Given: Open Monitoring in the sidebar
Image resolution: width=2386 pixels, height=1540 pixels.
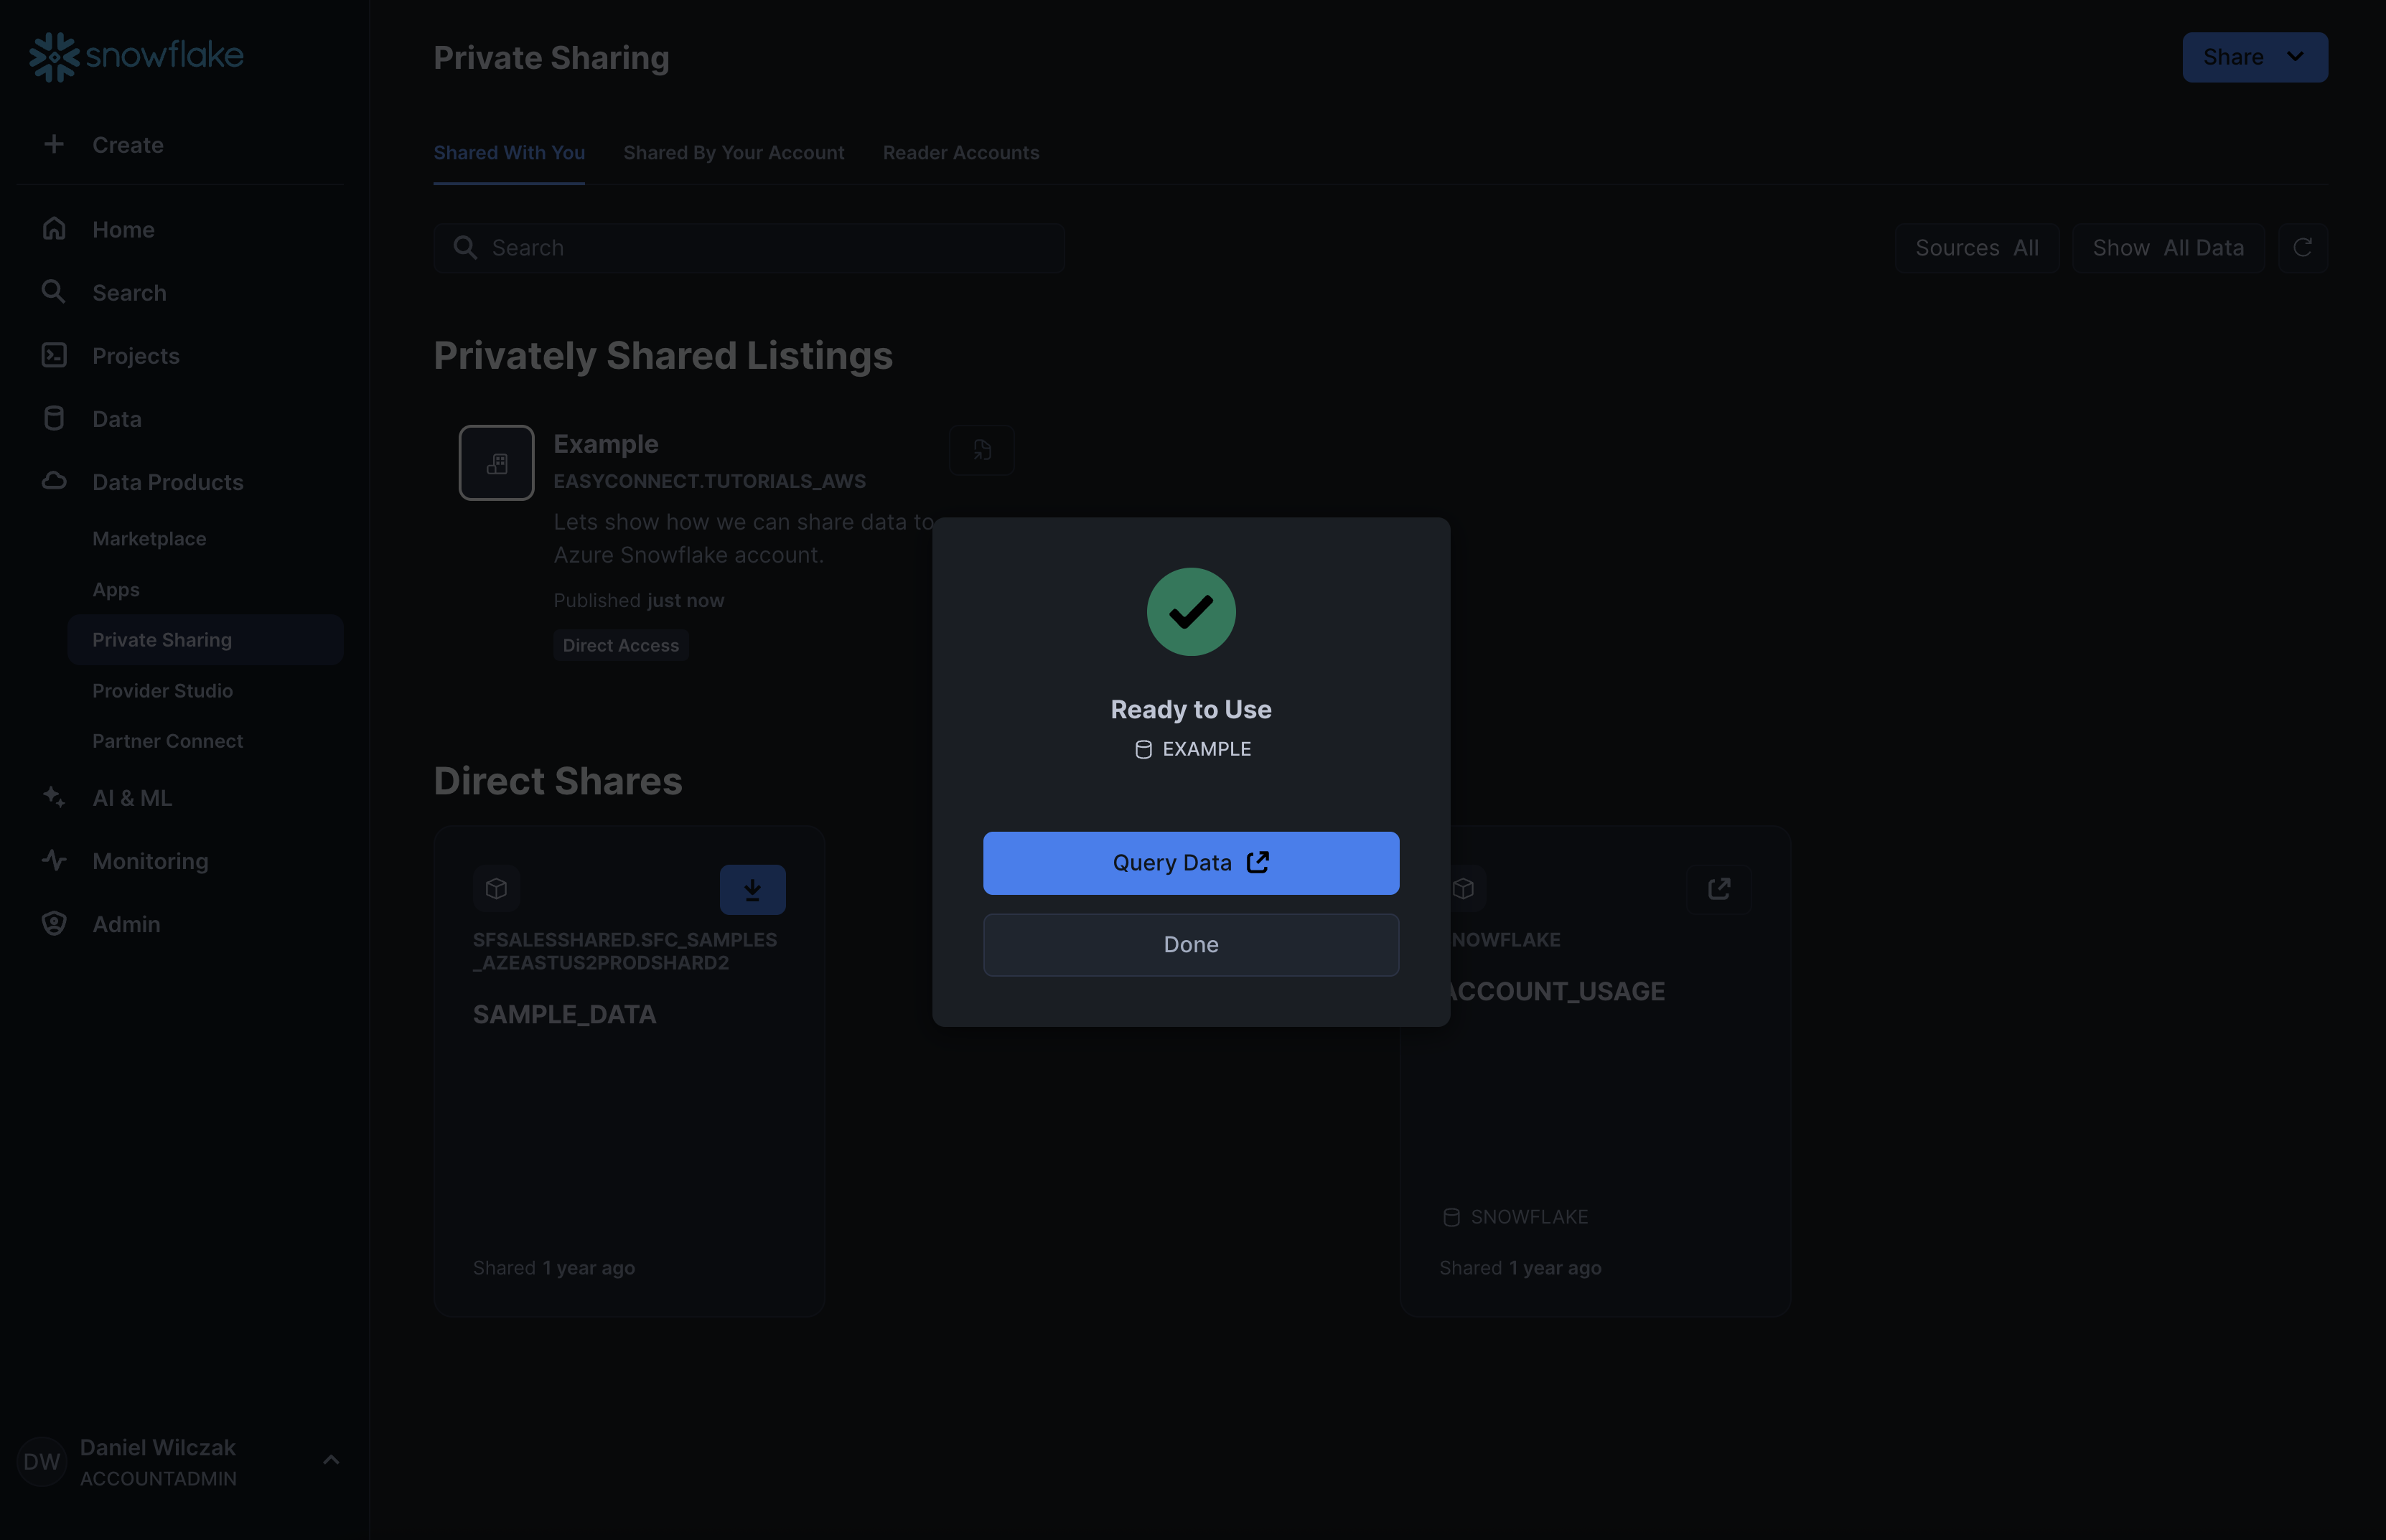Looking at the screenshot, I should [x=150, y=860].
